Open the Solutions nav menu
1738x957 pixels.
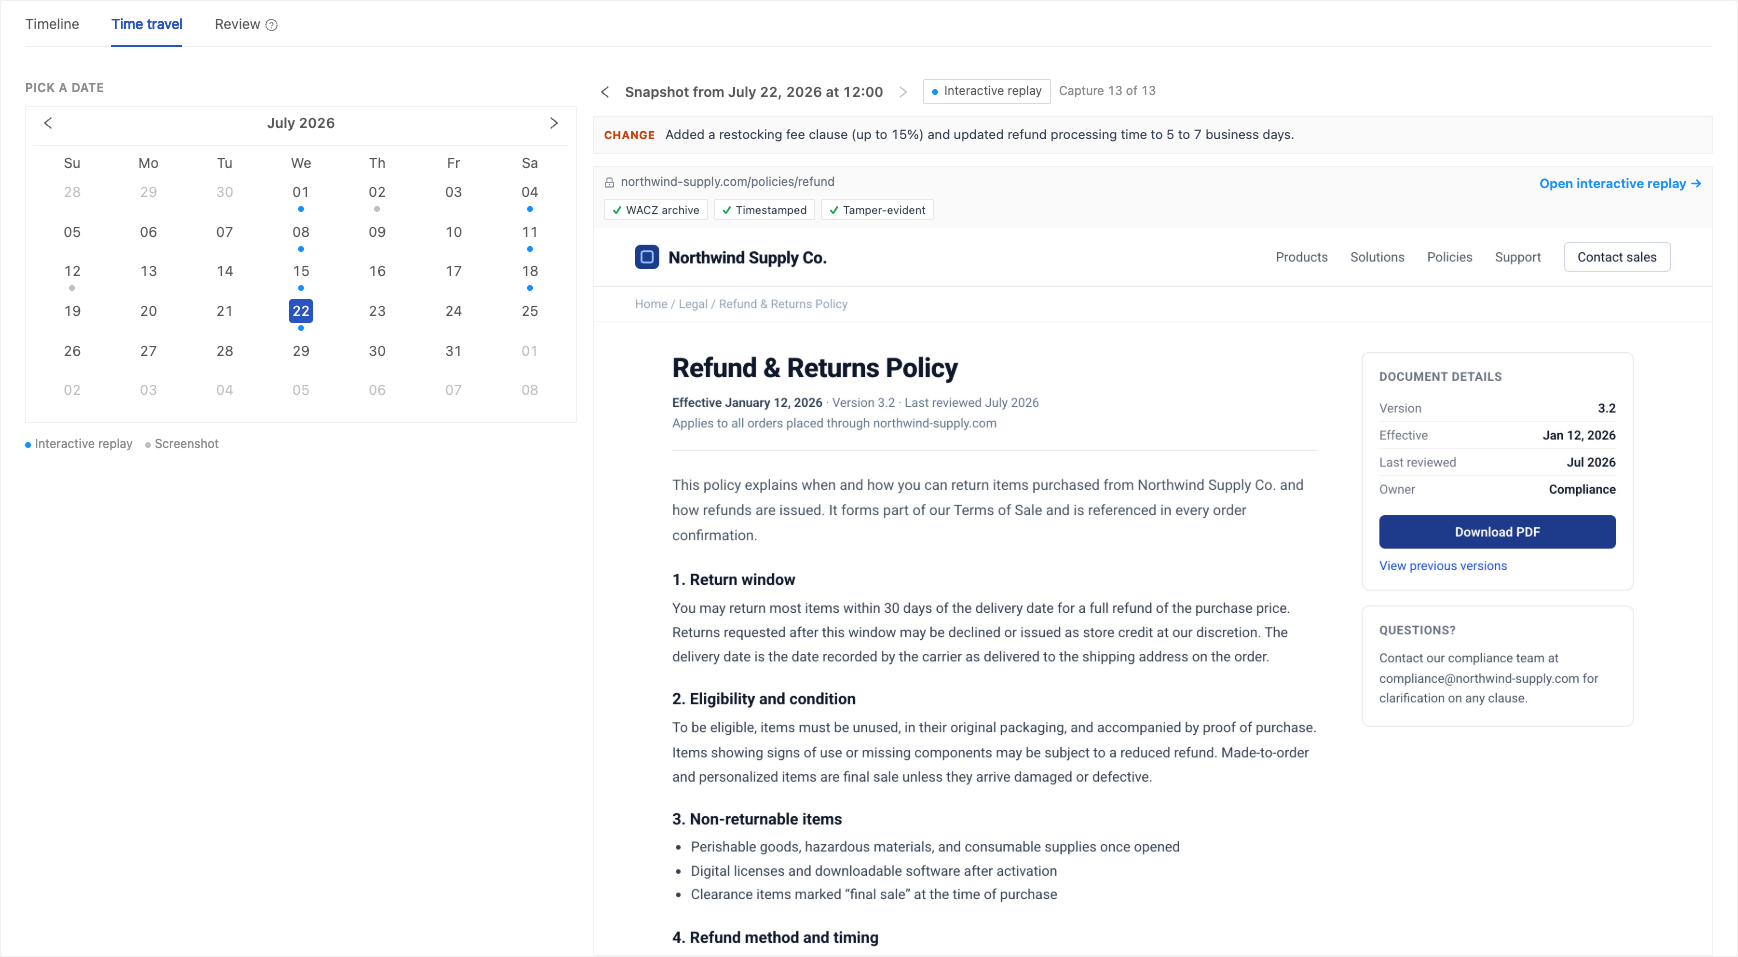point(1377,257)
